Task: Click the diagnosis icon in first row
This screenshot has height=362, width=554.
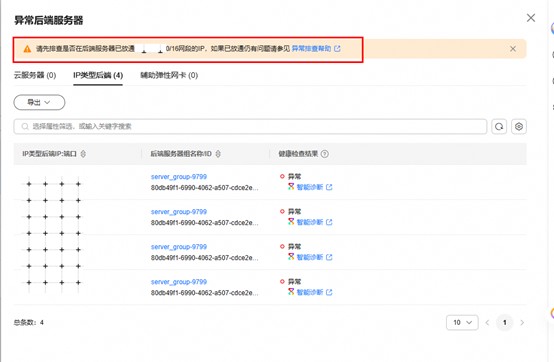Action: pyautogui.click(x=291, y=186)
